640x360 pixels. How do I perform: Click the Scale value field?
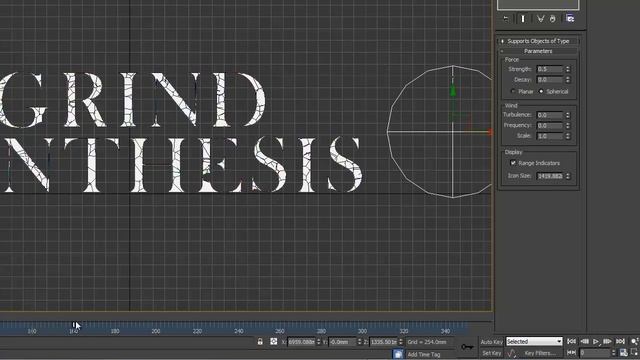point(550,136)
